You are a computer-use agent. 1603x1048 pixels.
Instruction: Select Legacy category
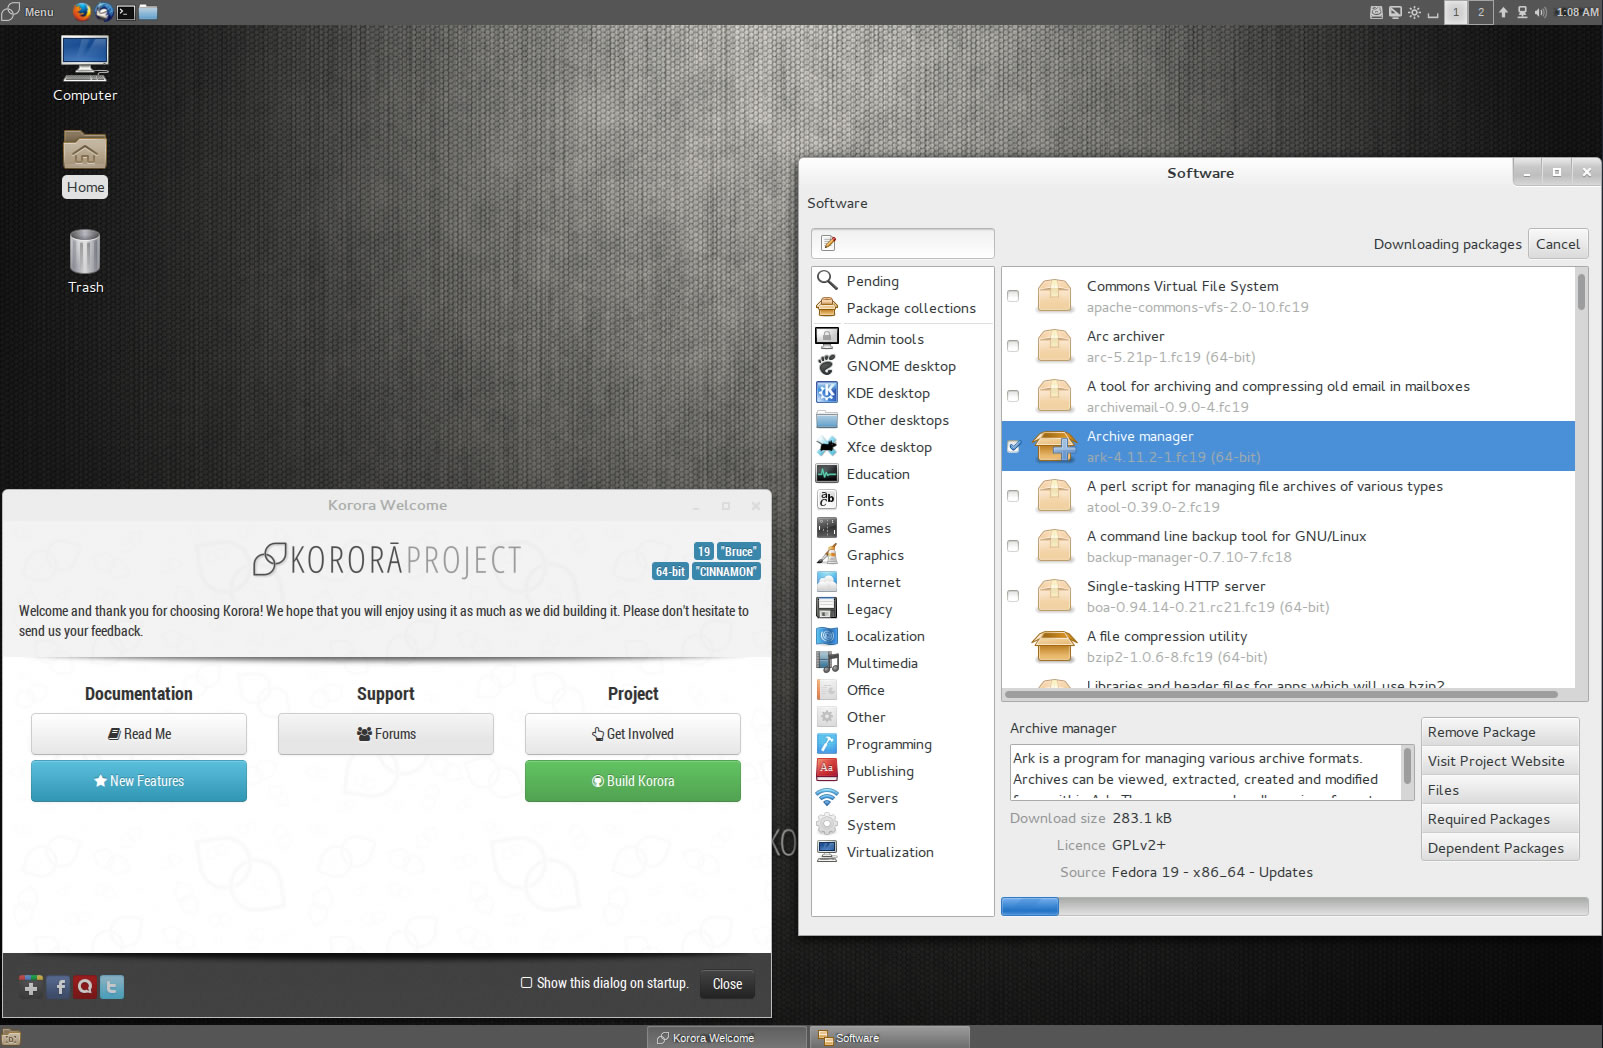pyautogui.click(x=902, y=609)
